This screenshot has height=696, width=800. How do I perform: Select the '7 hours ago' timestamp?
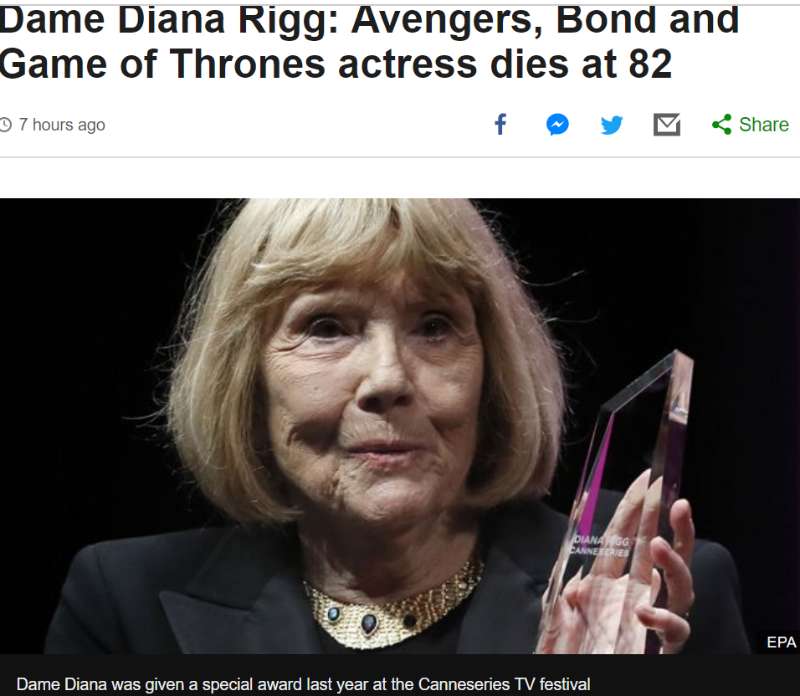pyautogui.click(x=62, y=125)
